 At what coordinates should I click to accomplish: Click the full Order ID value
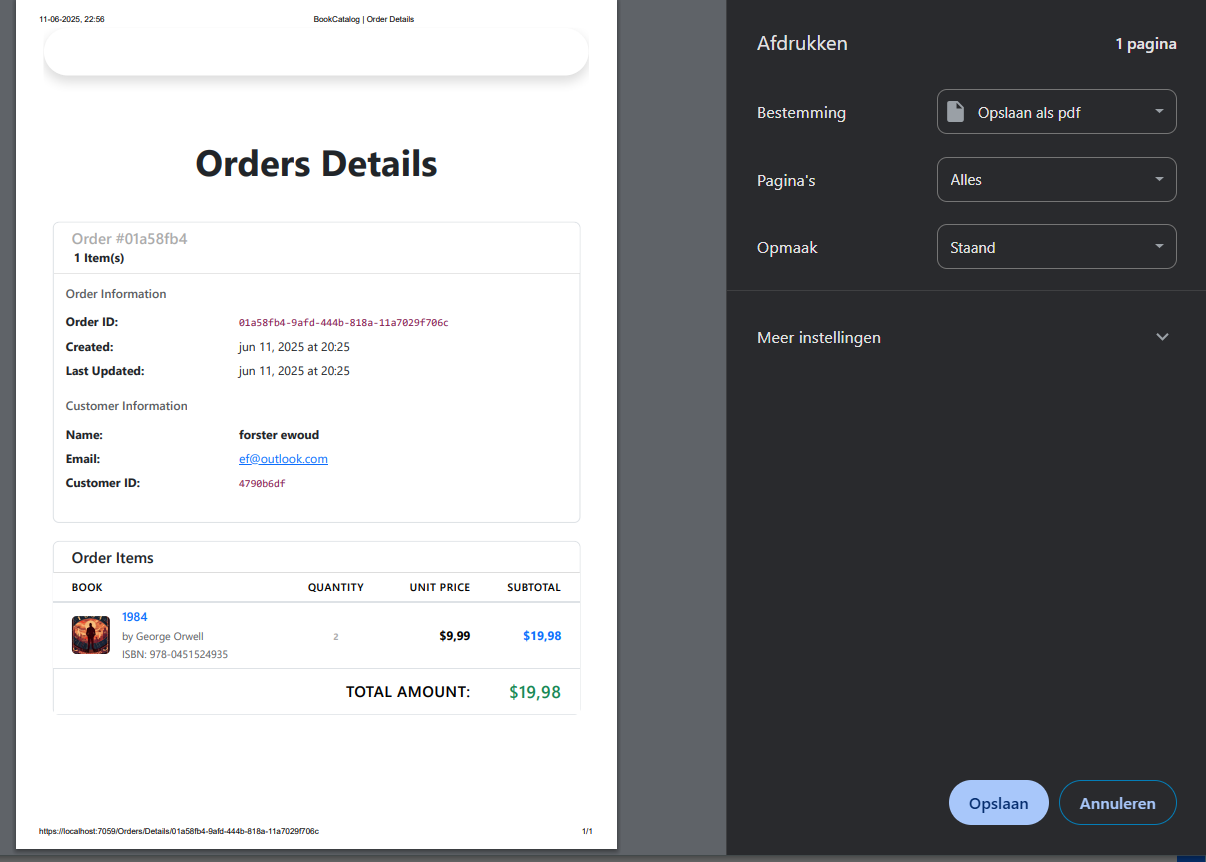point(343,323)
